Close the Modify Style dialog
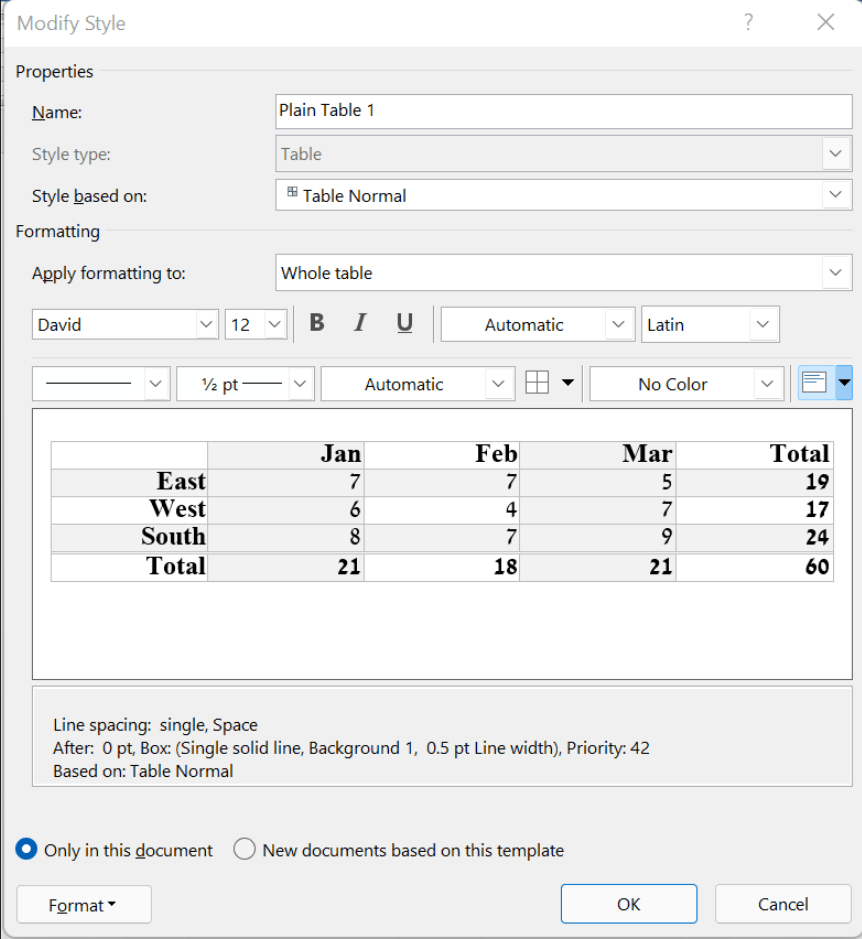Screen dimensions: 862x939 pos(826,23)
